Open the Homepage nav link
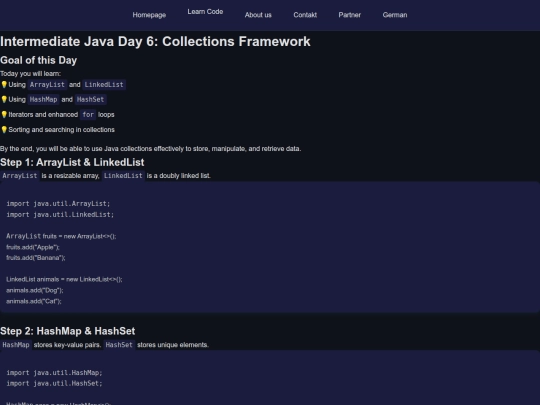Screen dimensions: 540x405 [149, 15]
